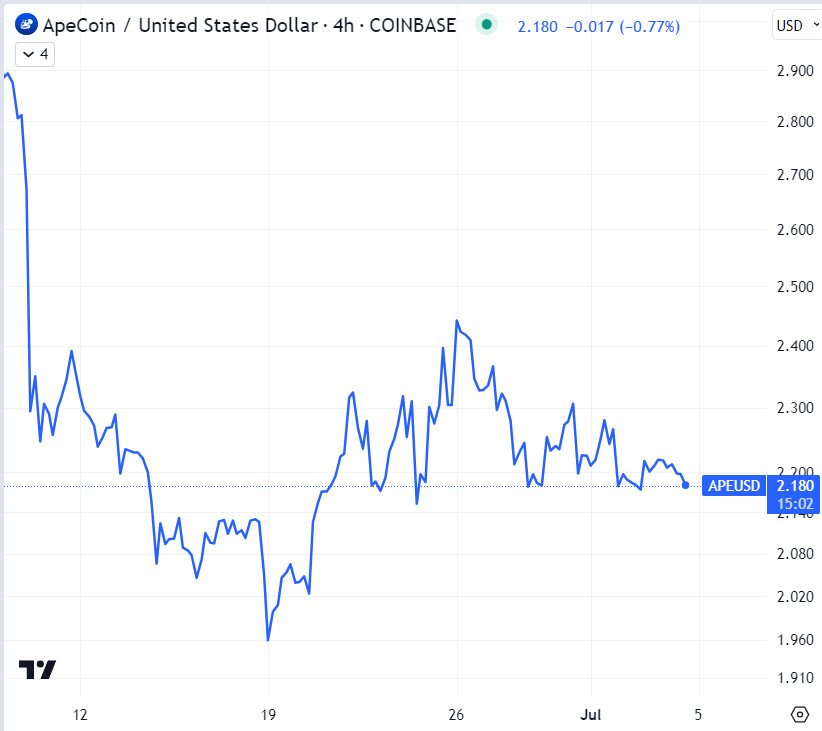Click the 4h interval label
822x731 pixels.
(337, 25)
